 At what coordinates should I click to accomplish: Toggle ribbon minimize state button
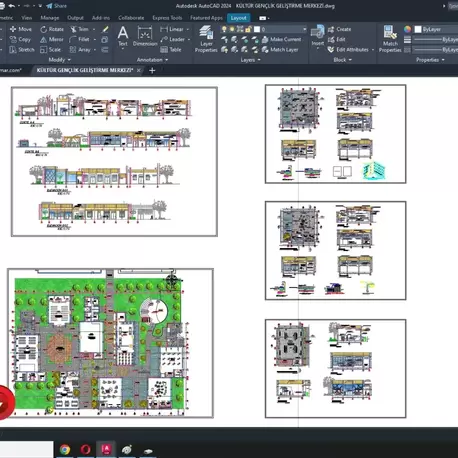coord(264,18)
